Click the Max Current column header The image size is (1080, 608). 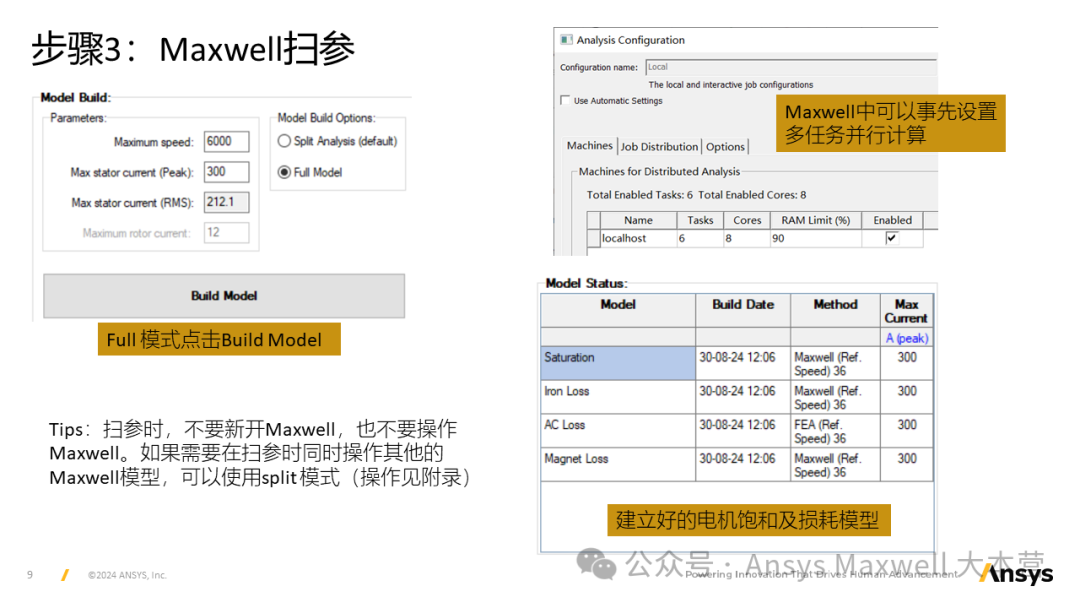click(906, 311)
